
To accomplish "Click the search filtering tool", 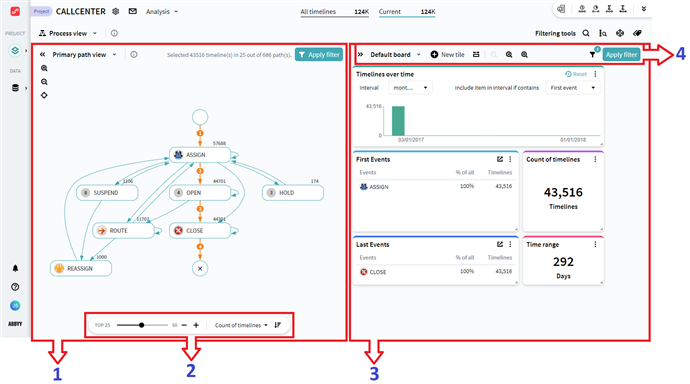I will click(x=586, y=33).
